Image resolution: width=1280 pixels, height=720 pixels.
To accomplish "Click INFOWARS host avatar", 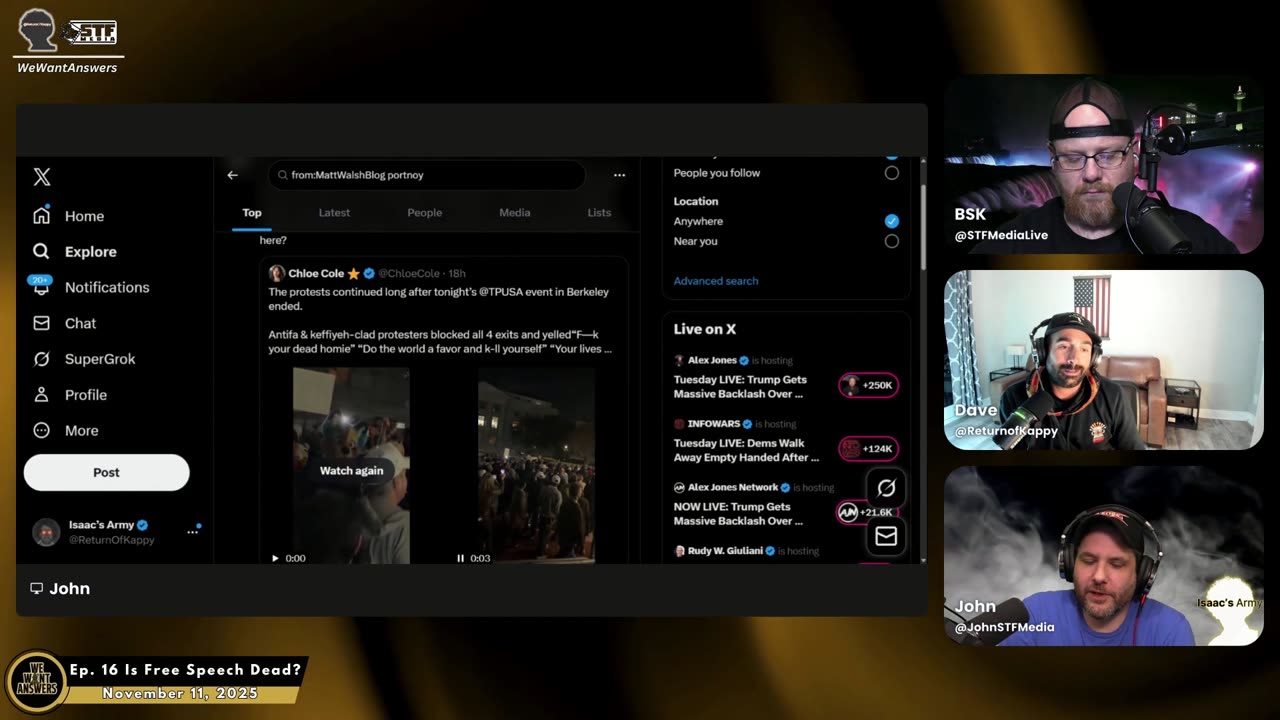I will 679,424.
